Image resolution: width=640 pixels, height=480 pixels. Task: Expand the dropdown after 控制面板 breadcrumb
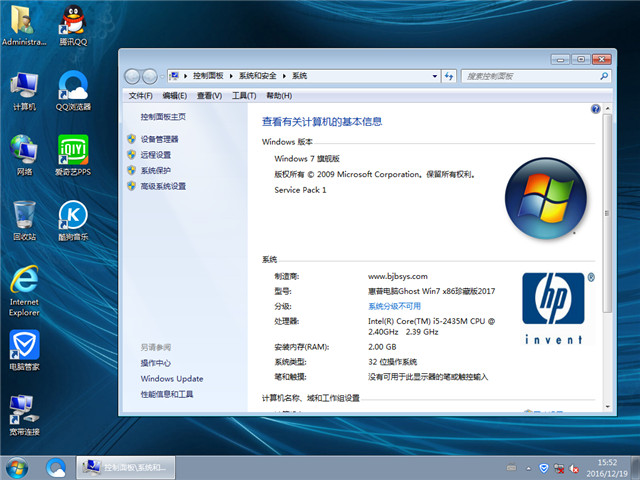pyautogui.click(x=231, y=76)
